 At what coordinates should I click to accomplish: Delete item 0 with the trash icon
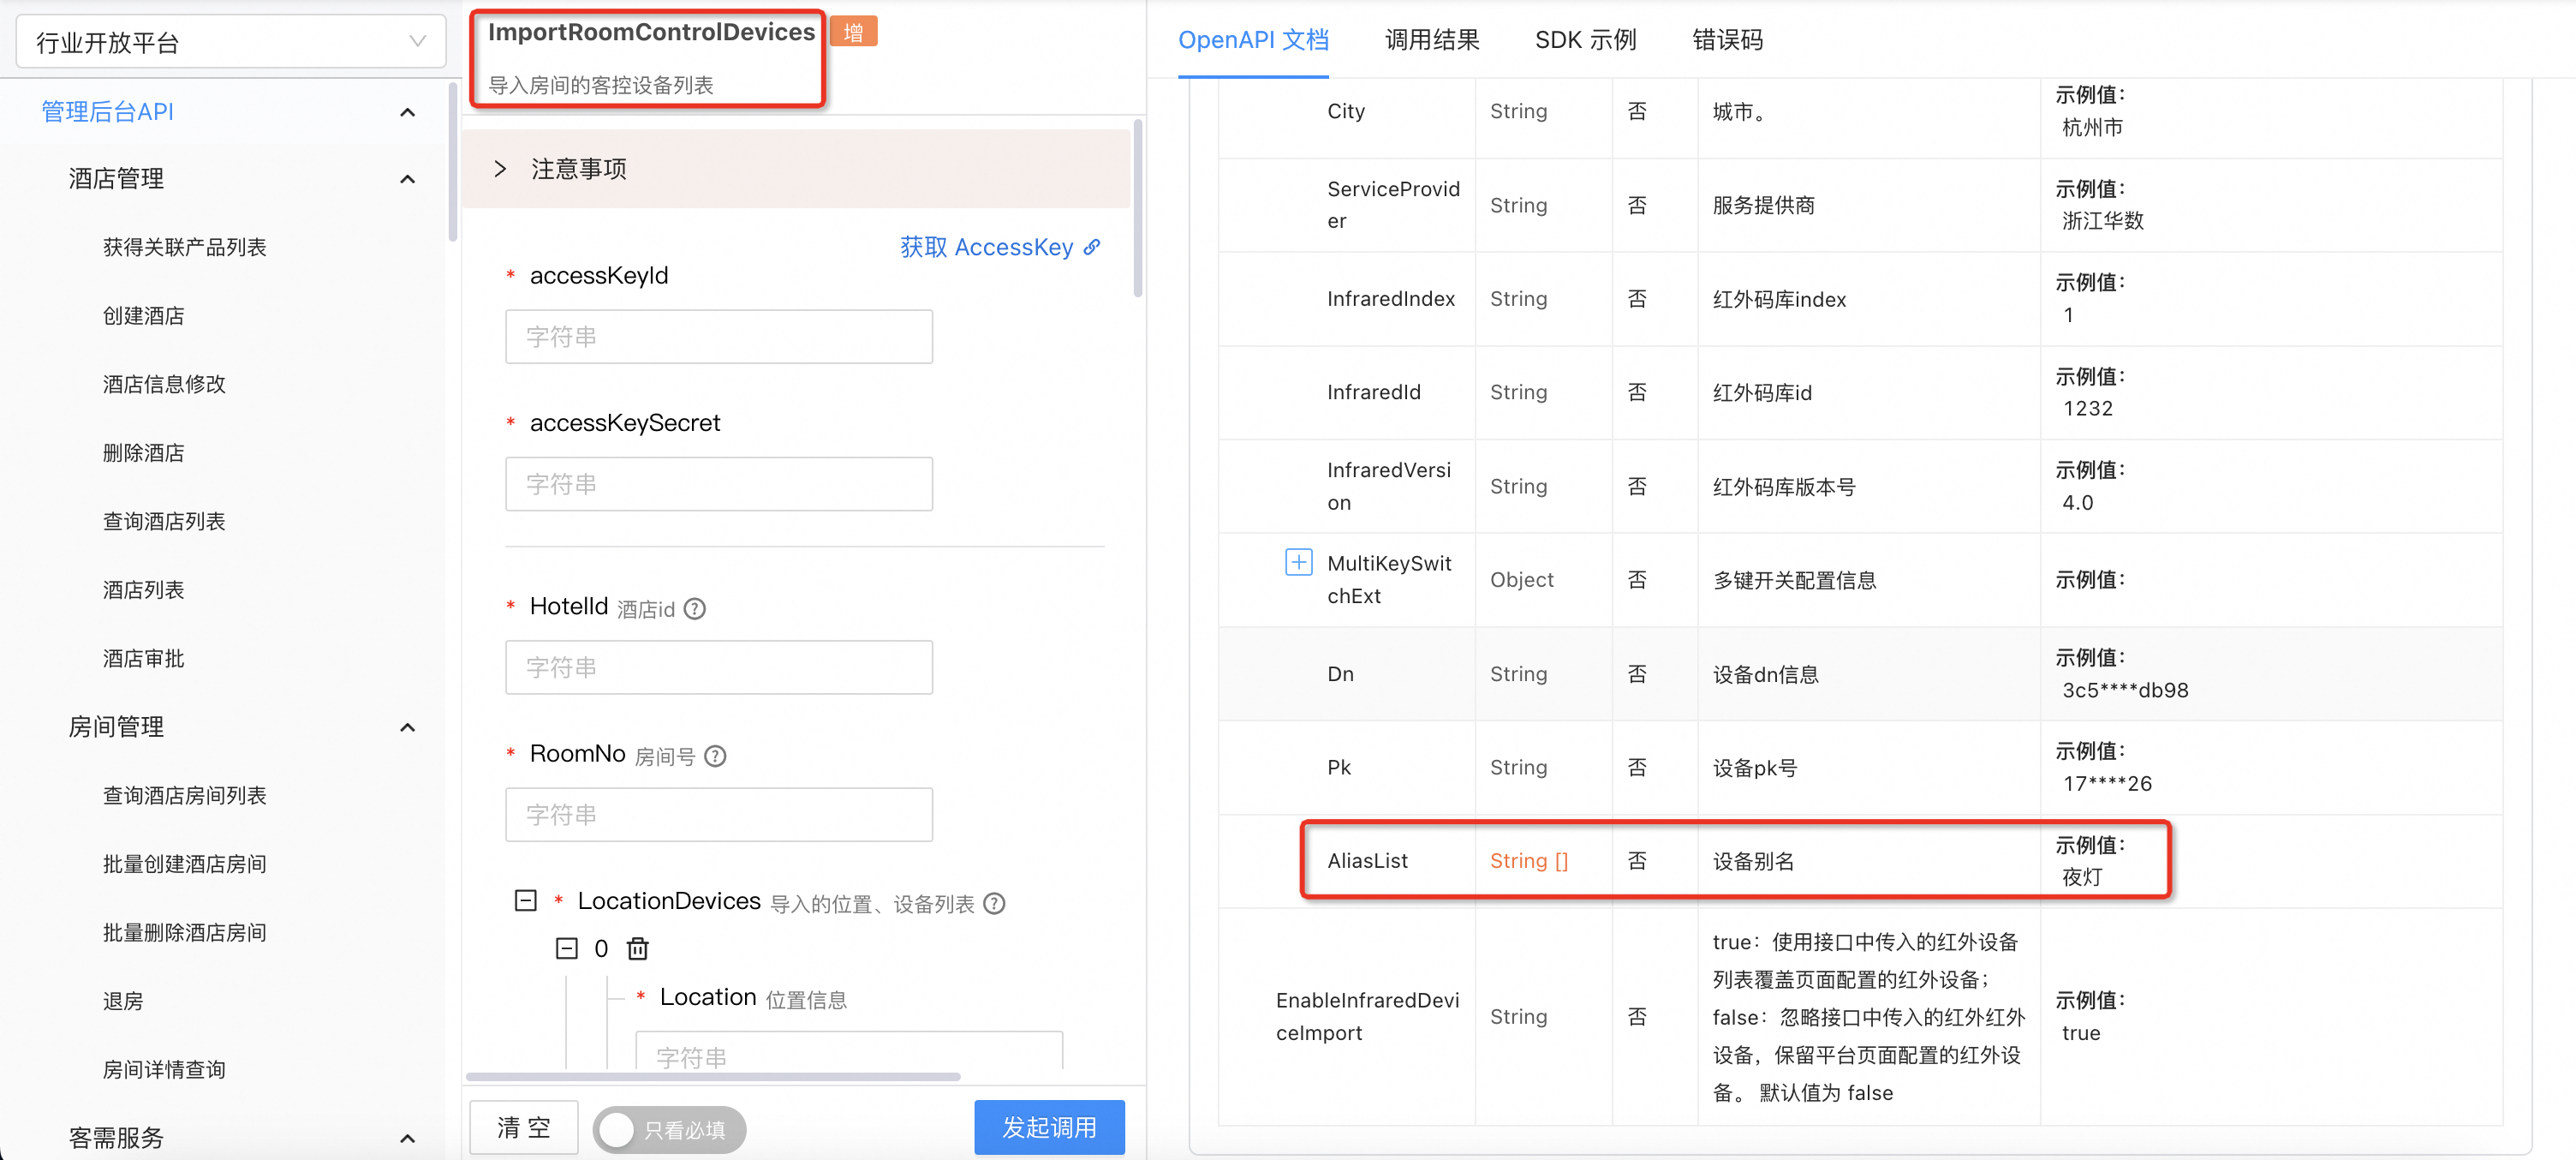[638, 948]
